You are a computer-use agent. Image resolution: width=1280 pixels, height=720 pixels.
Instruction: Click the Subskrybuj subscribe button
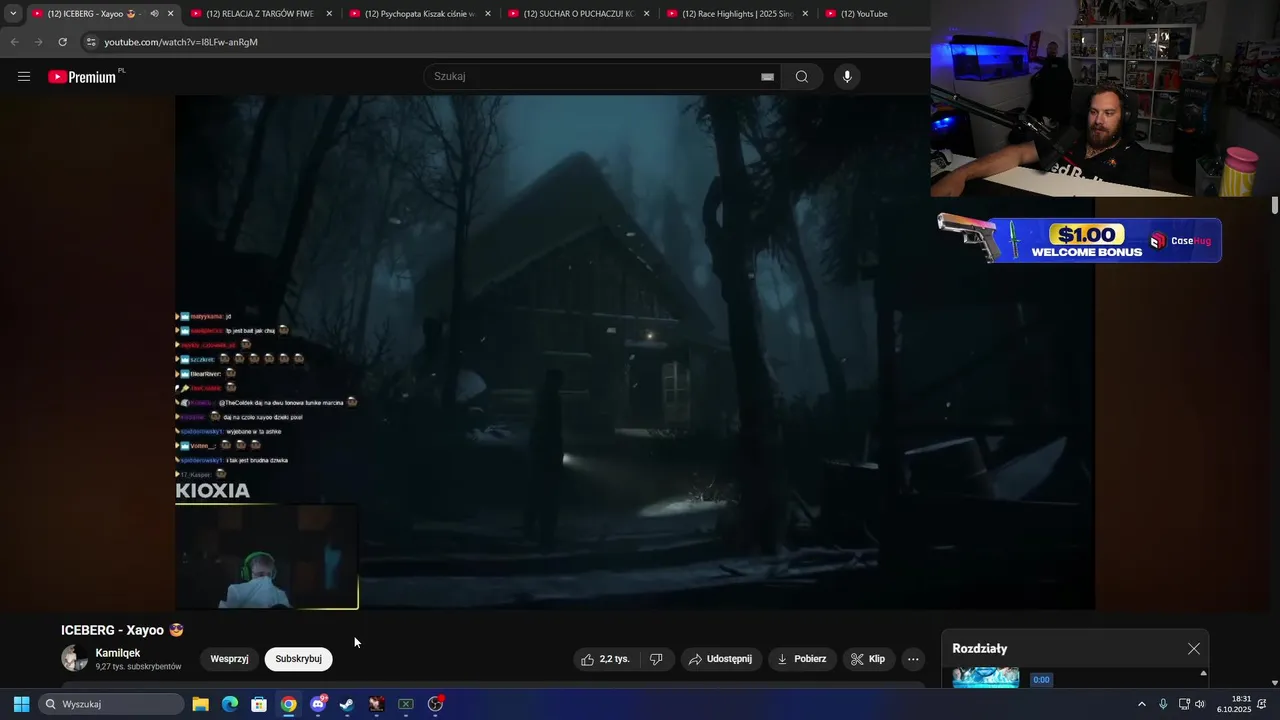point(298,659)
